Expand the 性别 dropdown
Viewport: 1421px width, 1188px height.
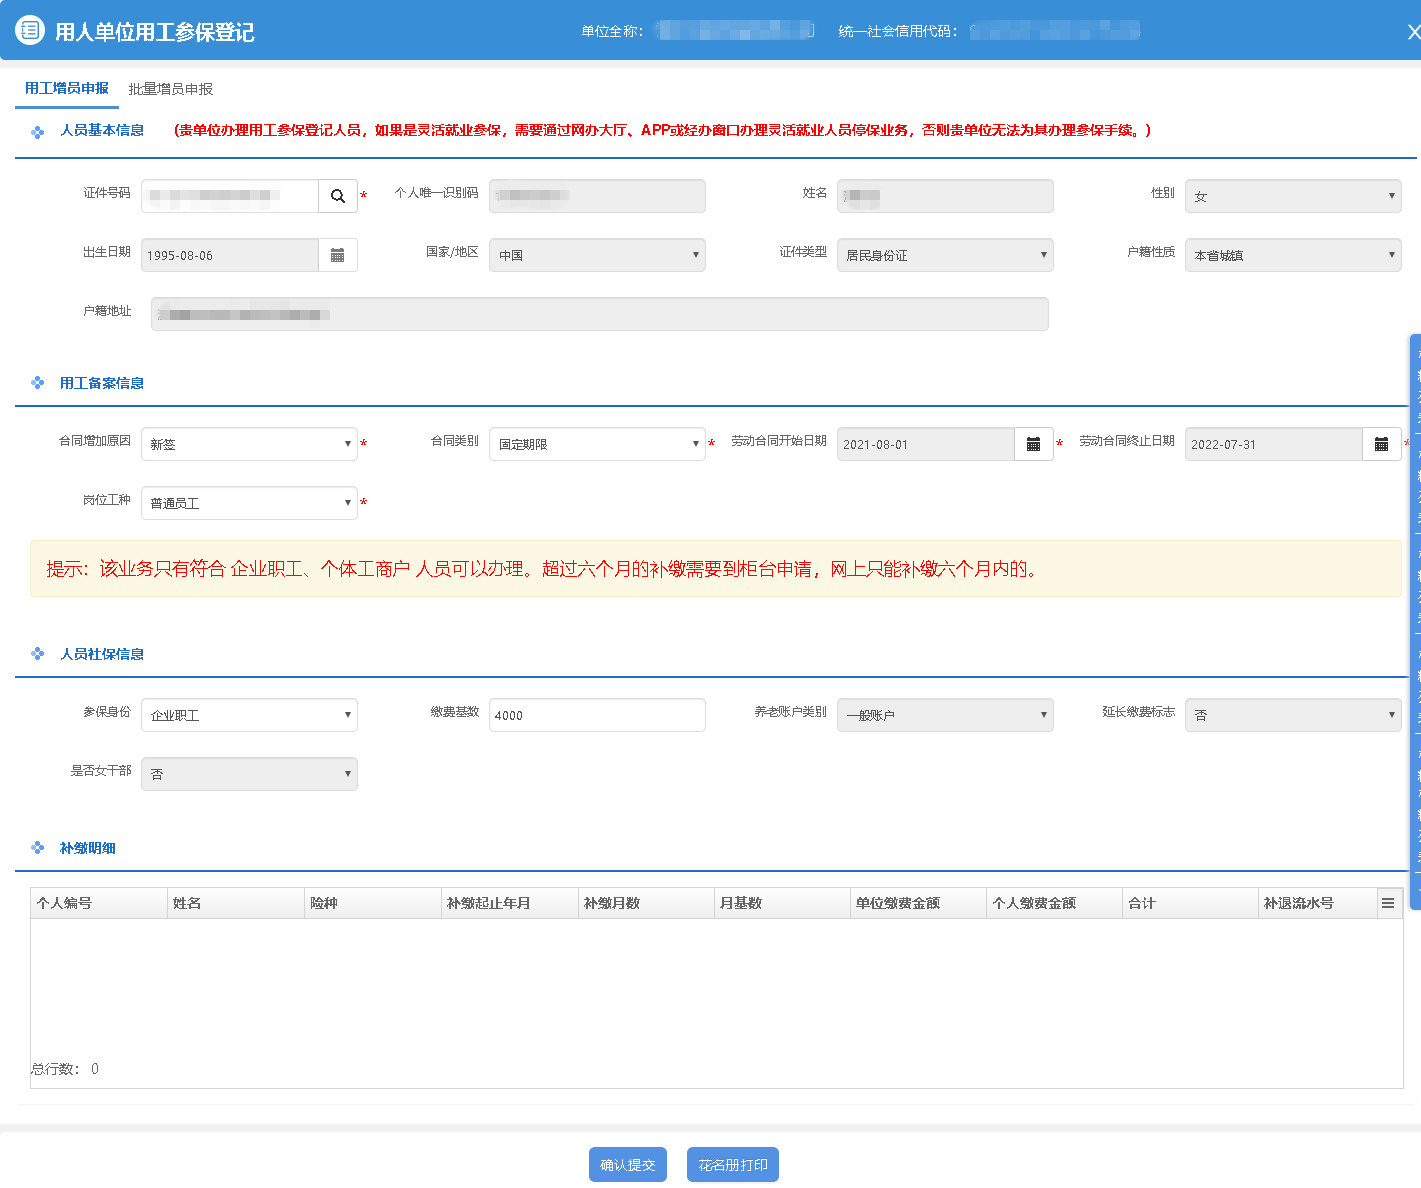1292,196
